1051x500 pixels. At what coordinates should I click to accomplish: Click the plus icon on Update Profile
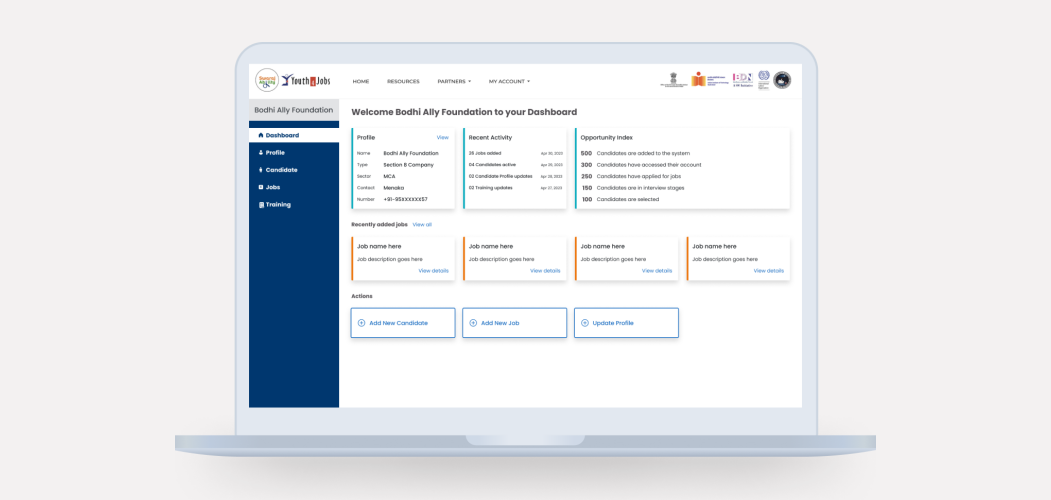click(x=584, y=323)
